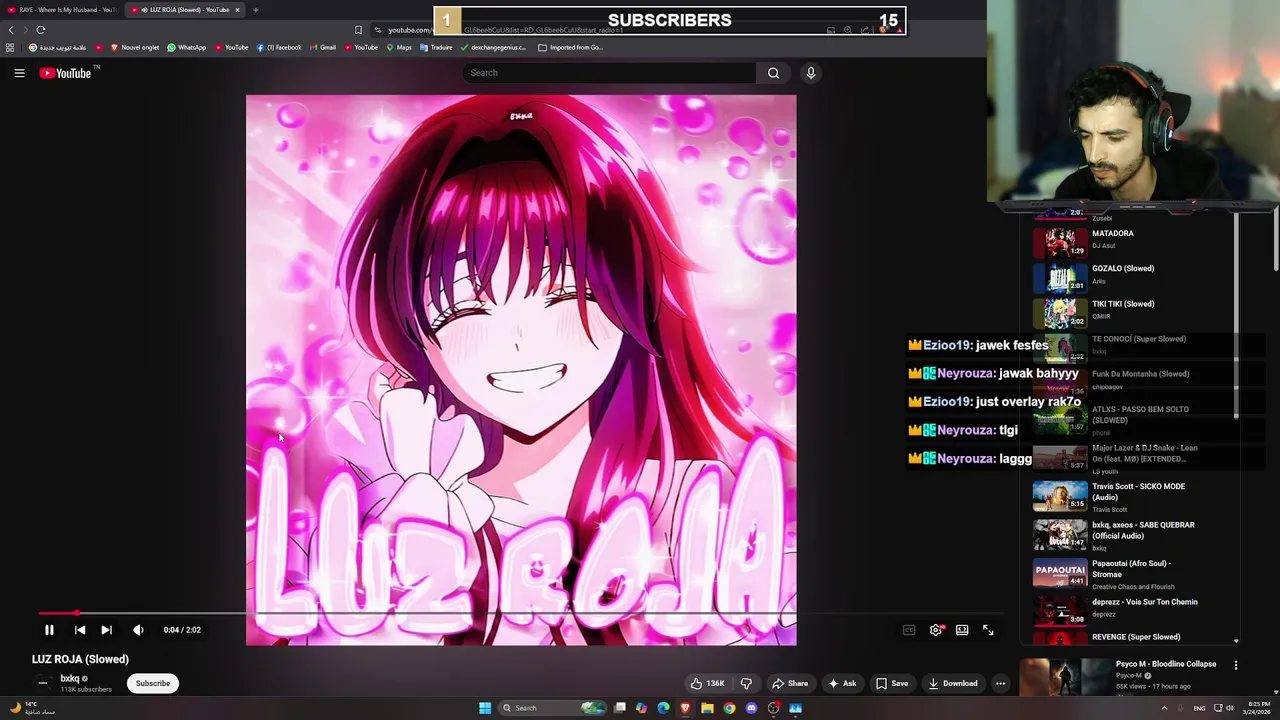Mute the video player volume
Viewport: 1280px width, 720px height.
click(x=138, y=630)
